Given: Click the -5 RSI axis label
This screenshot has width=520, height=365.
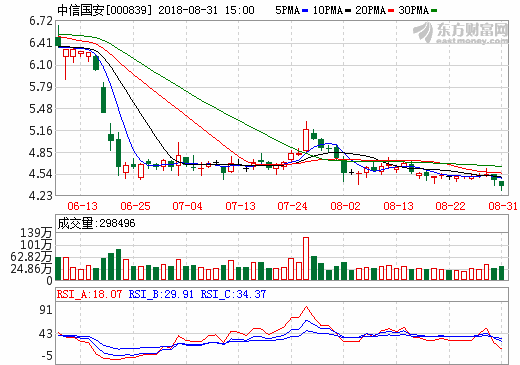Looking at the screenshot, I should 47,356.
